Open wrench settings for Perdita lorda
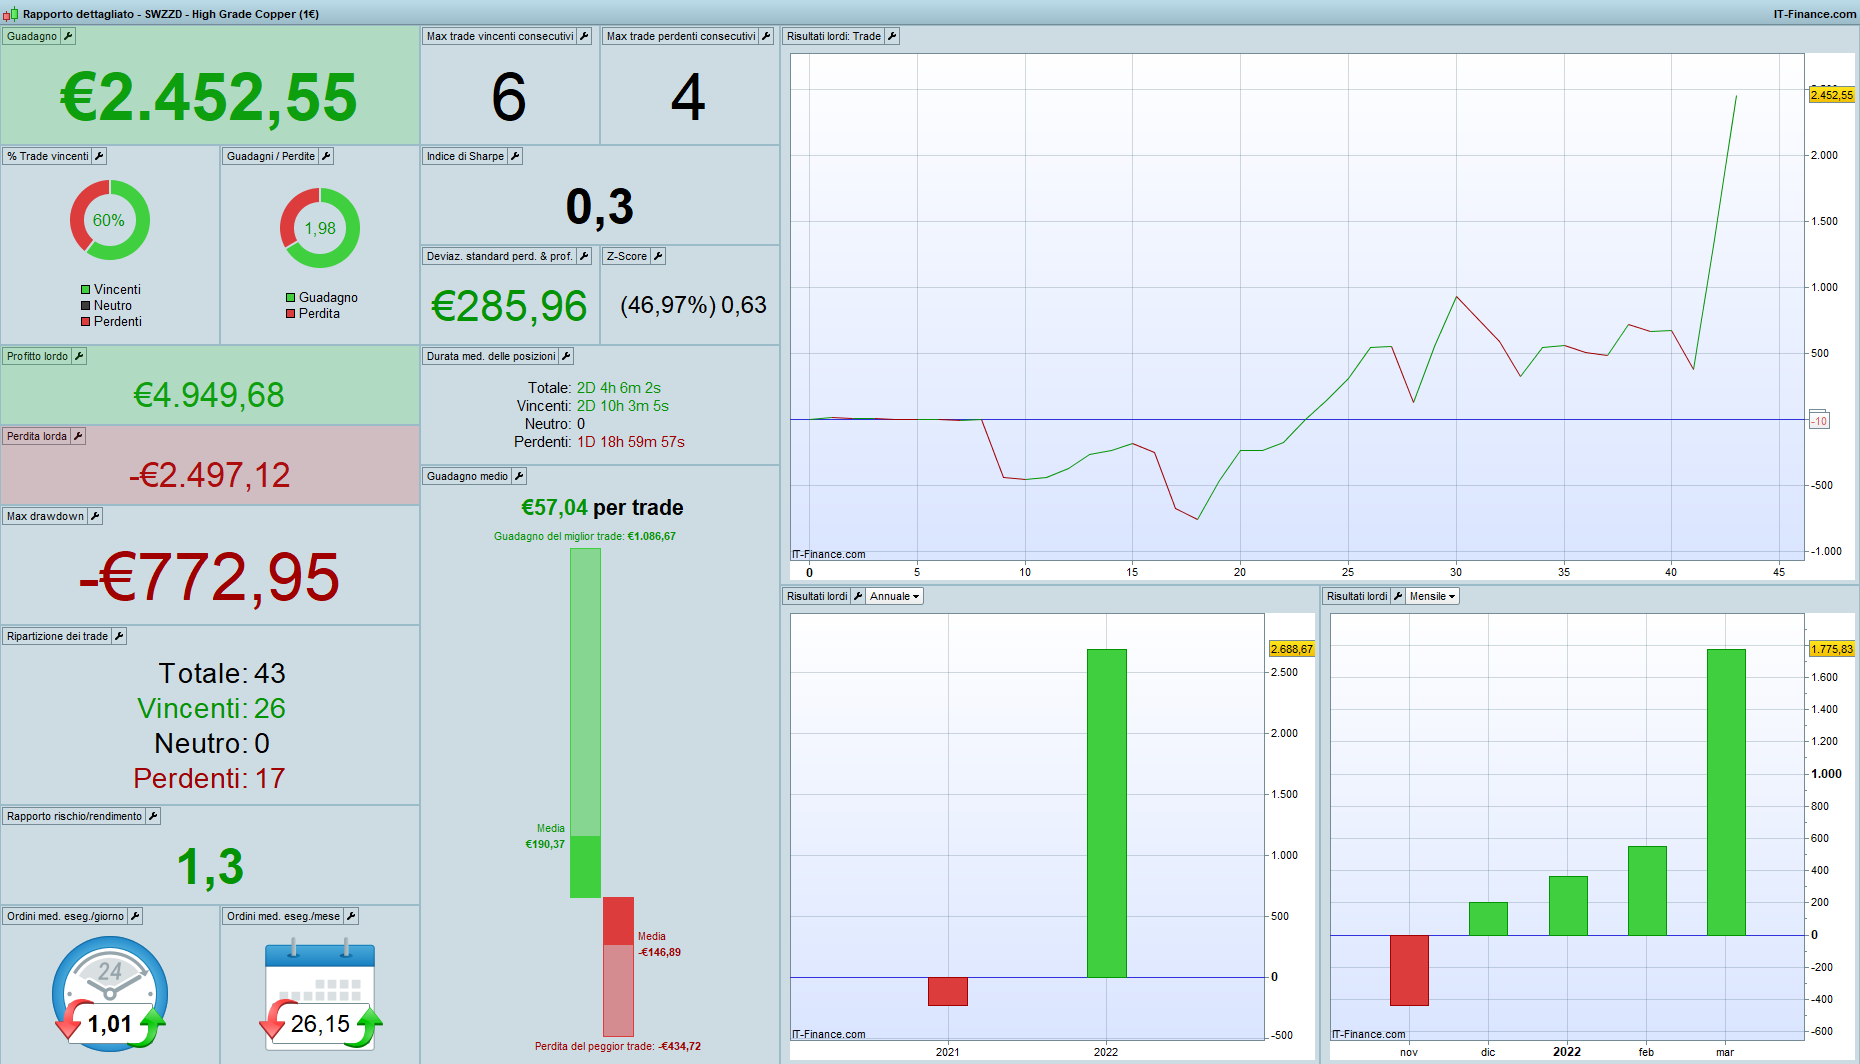 (x=78, y=436)
